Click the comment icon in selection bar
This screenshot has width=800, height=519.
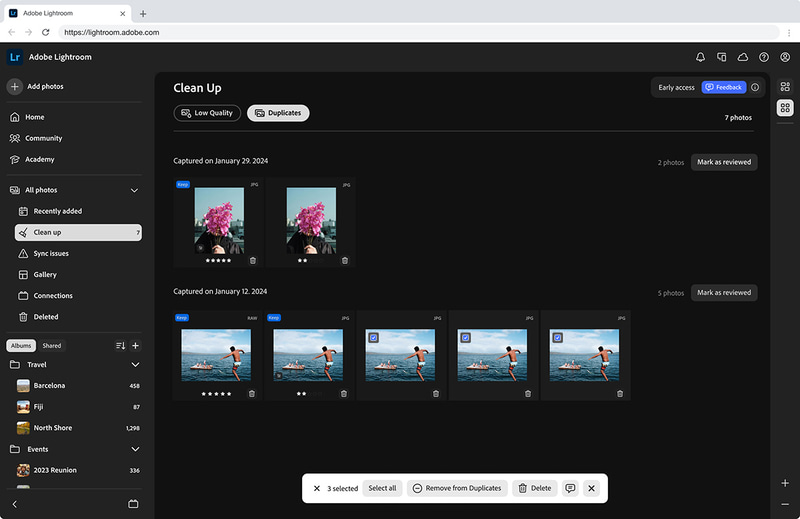coord(570,488)
